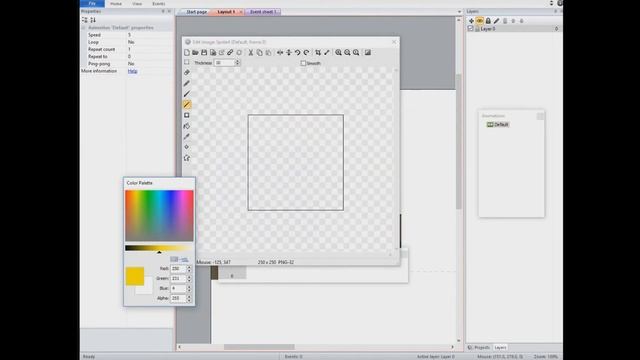Open the Home ribbon tab

click(x=116, y=4)
